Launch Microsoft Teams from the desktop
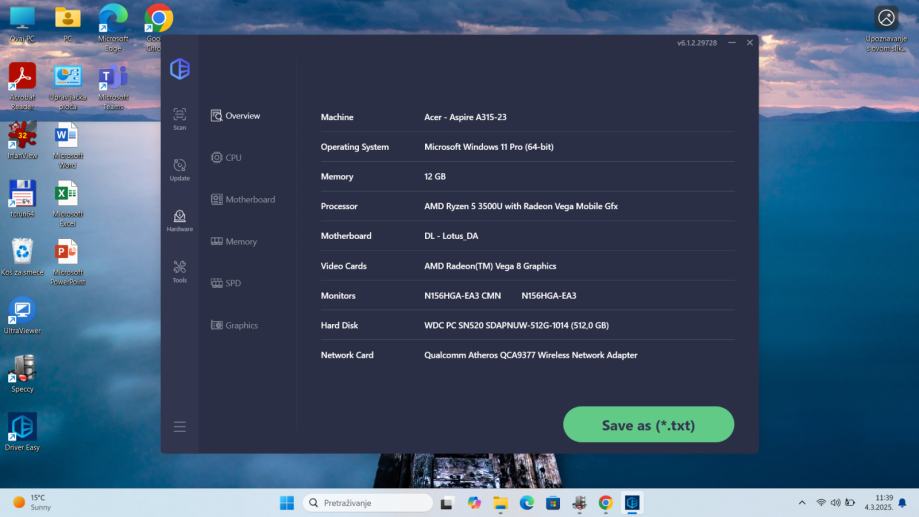 tap(113, 87)
